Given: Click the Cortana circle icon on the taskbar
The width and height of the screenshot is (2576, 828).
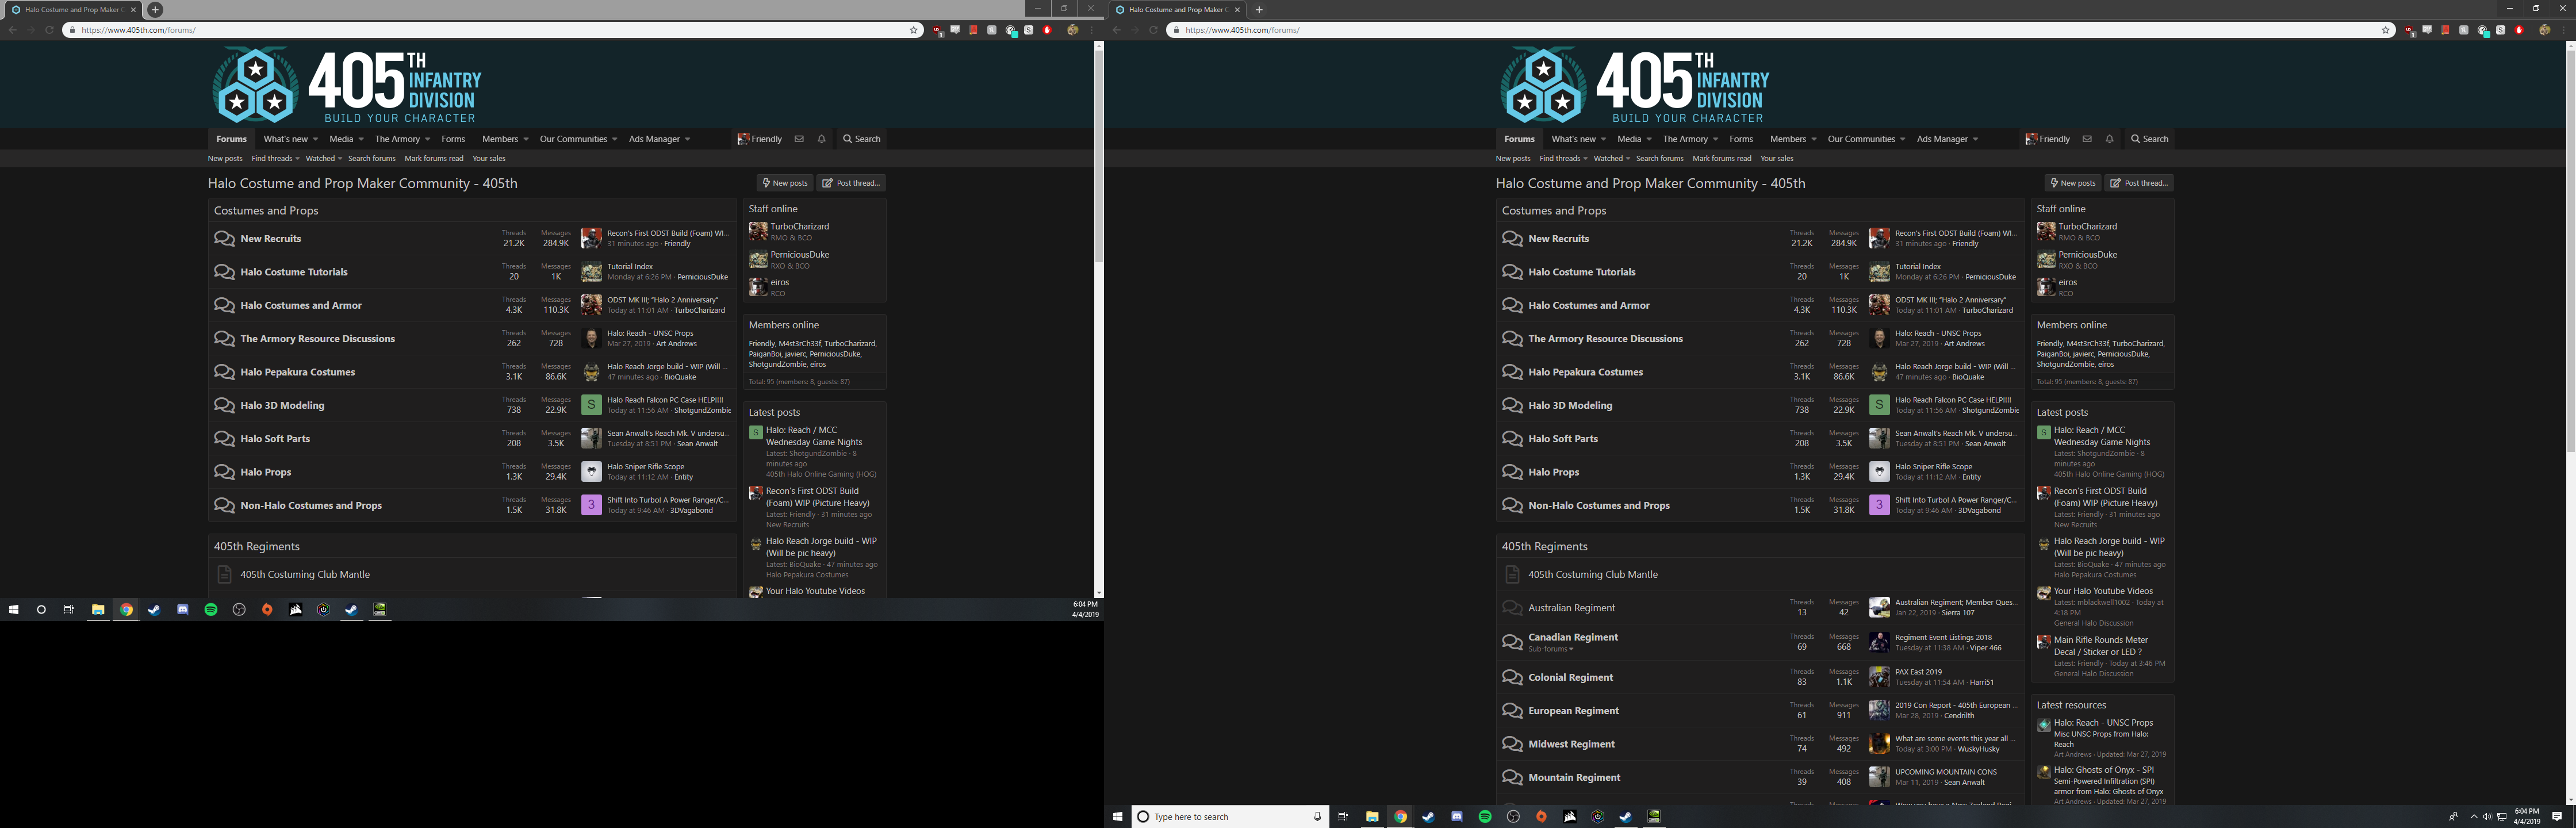Looking at the screenshot, I should 41,609.
